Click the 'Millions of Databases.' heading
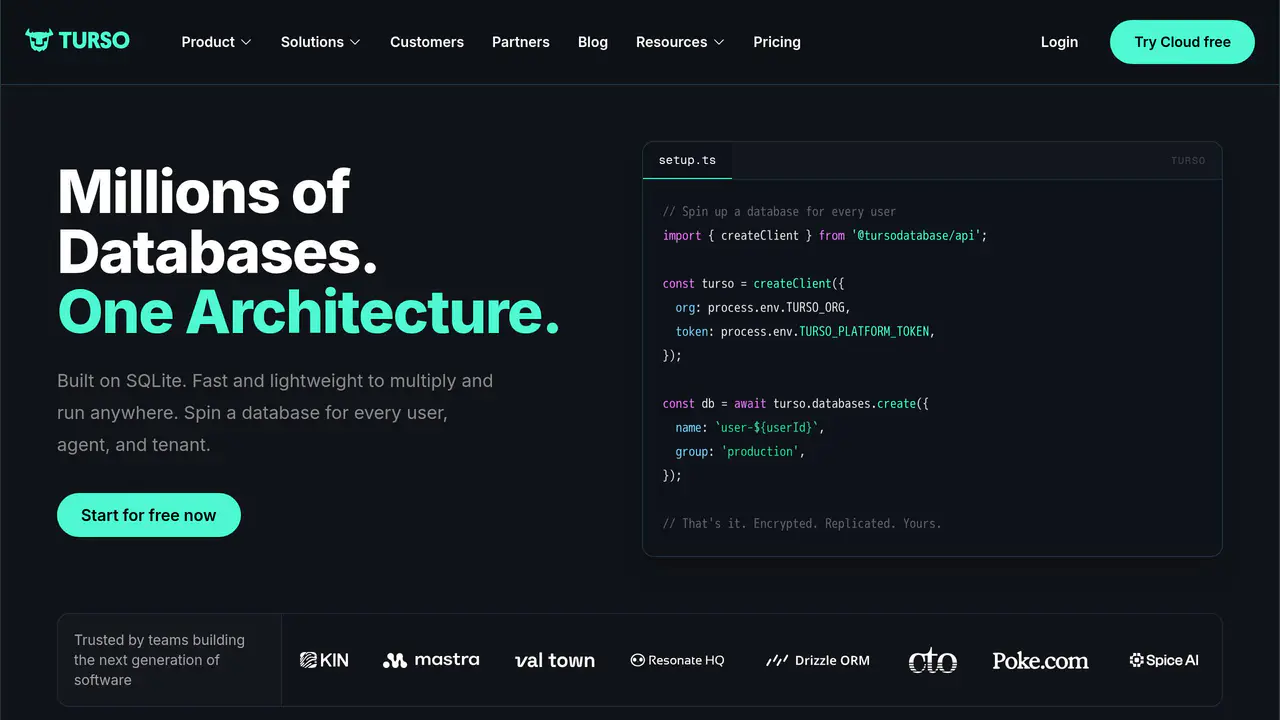 217,221
